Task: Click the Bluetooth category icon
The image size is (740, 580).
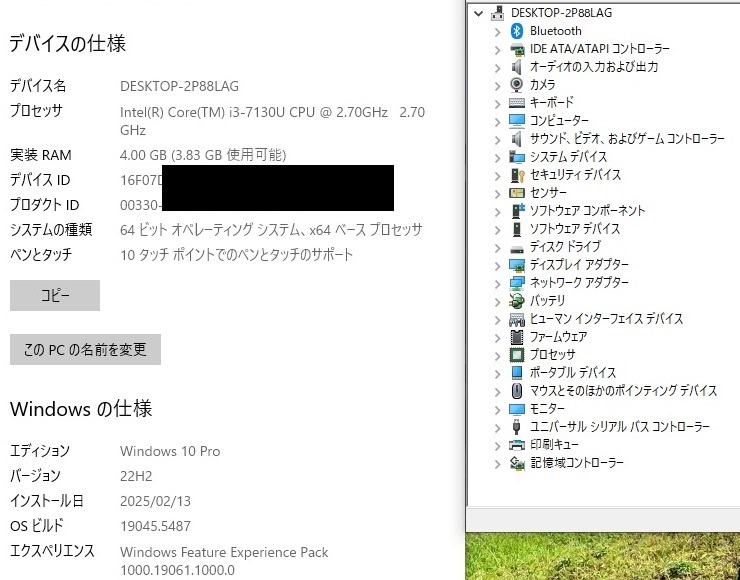Action: tap(517, 31)
